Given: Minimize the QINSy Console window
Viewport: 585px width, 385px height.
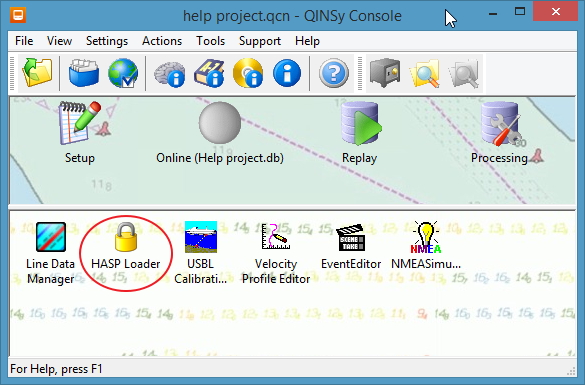Looking at the screenshot, I should 493,13.
